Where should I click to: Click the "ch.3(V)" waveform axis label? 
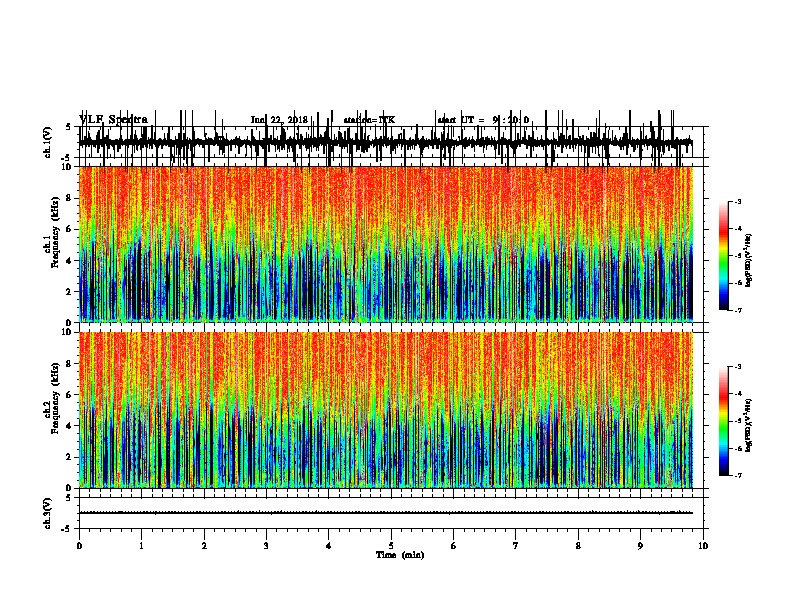(x=48, y=514)
